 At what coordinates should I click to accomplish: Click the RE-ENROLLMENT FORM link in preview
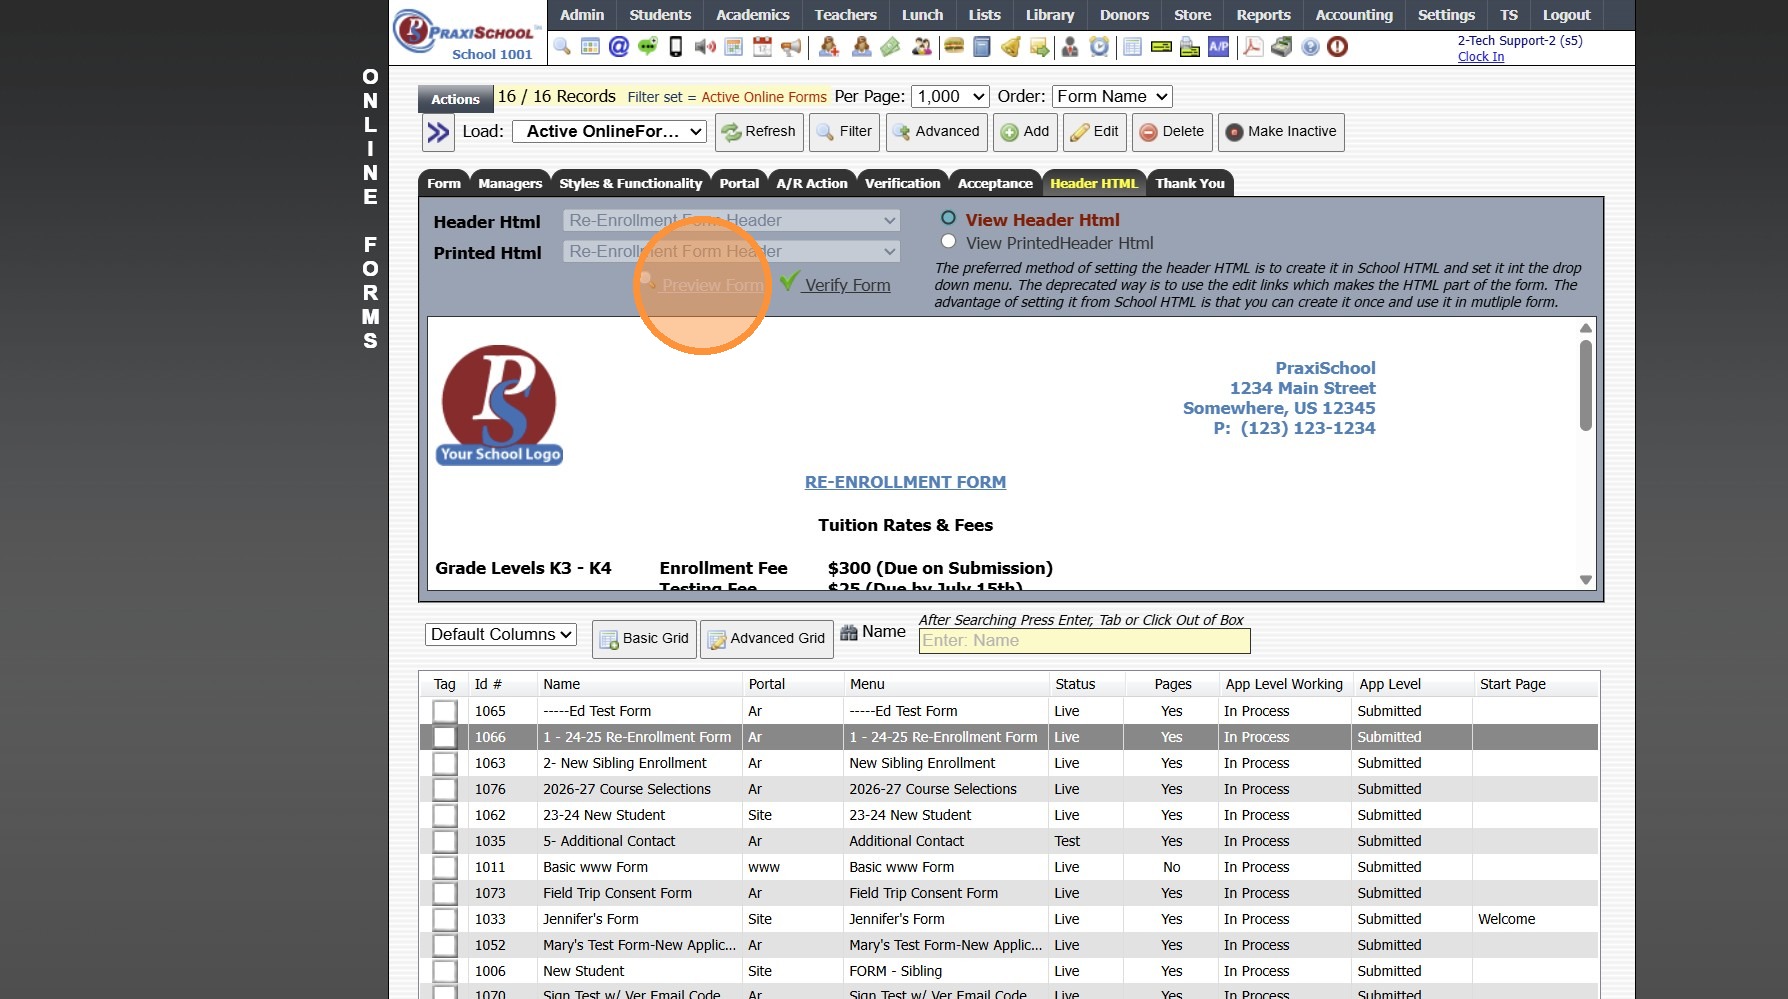905,482
